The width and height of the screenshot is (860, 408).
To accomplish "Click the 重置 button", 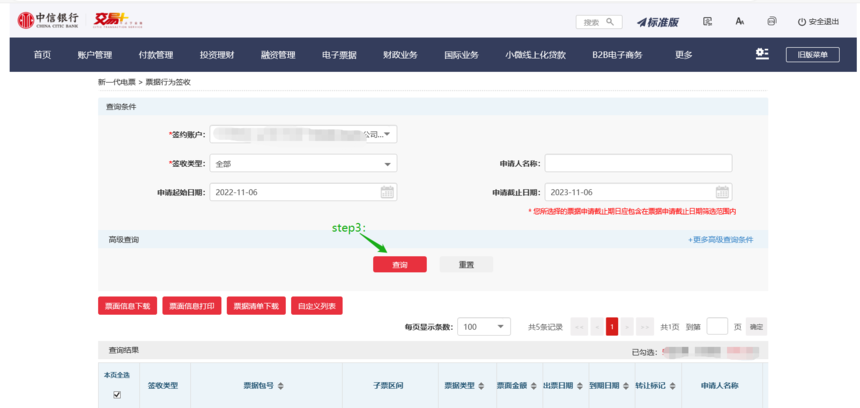I will click(x=466, y=265).
